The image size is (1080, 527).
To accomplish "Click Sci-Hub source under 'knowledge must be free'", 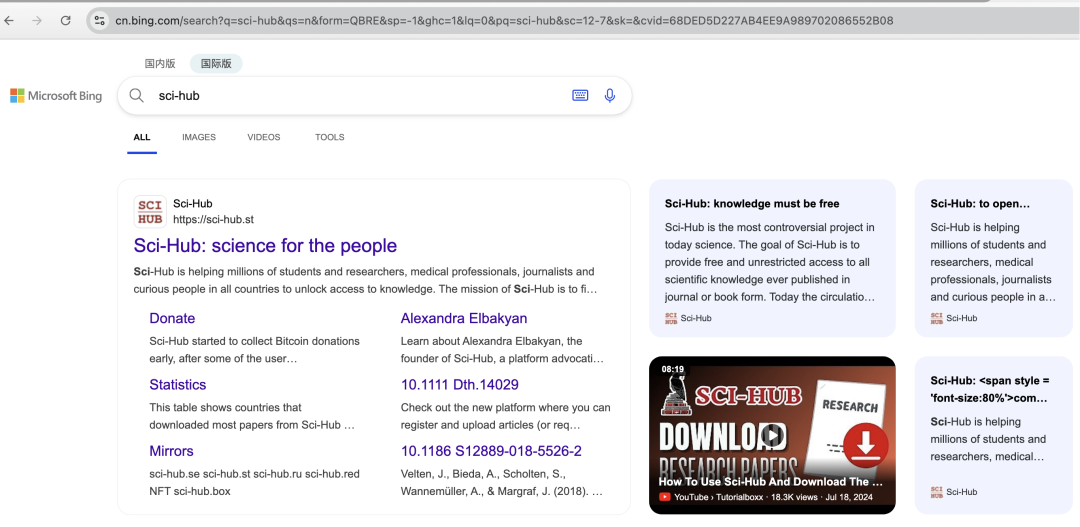I will coord(688,318).
